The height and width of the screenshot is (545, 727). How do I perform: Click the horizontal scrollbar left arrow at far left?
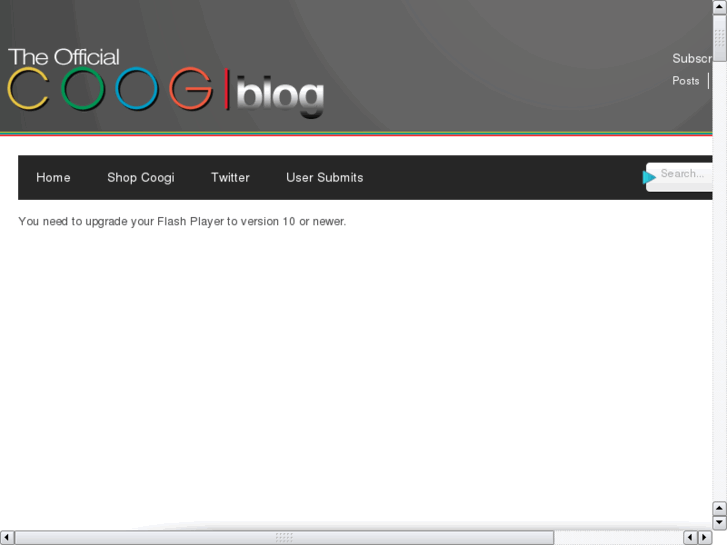tap(7, 538)
